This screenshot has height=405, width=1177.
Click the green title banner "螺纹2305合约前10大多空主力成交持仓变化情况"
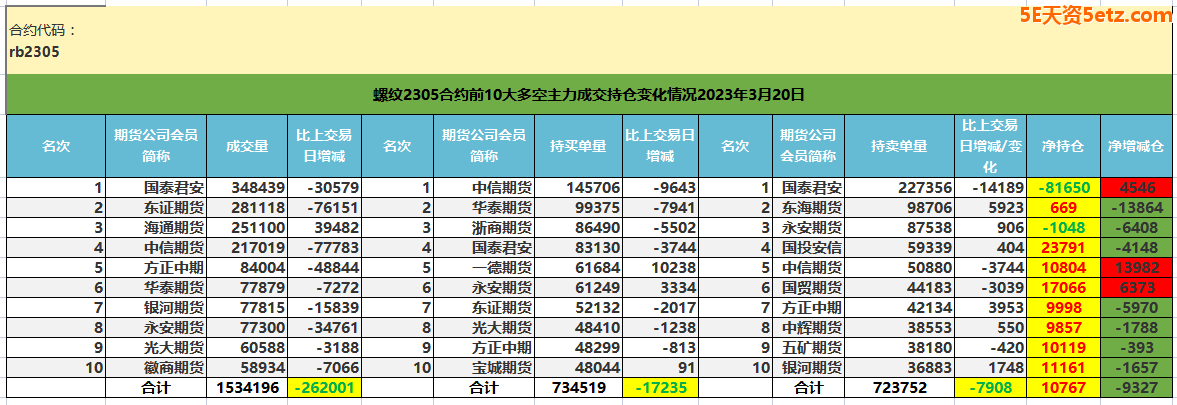[589, 94]
